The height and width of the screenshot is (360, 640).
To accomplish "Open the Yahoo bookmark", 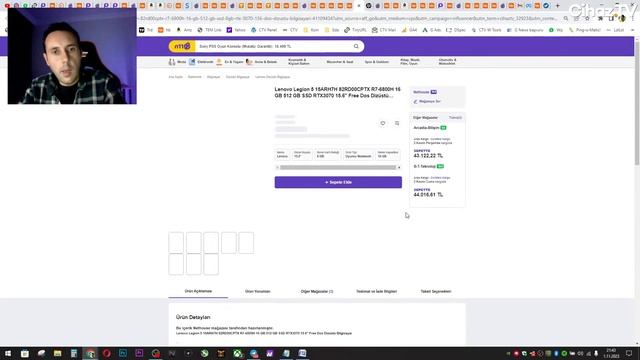I will [236, 30].
